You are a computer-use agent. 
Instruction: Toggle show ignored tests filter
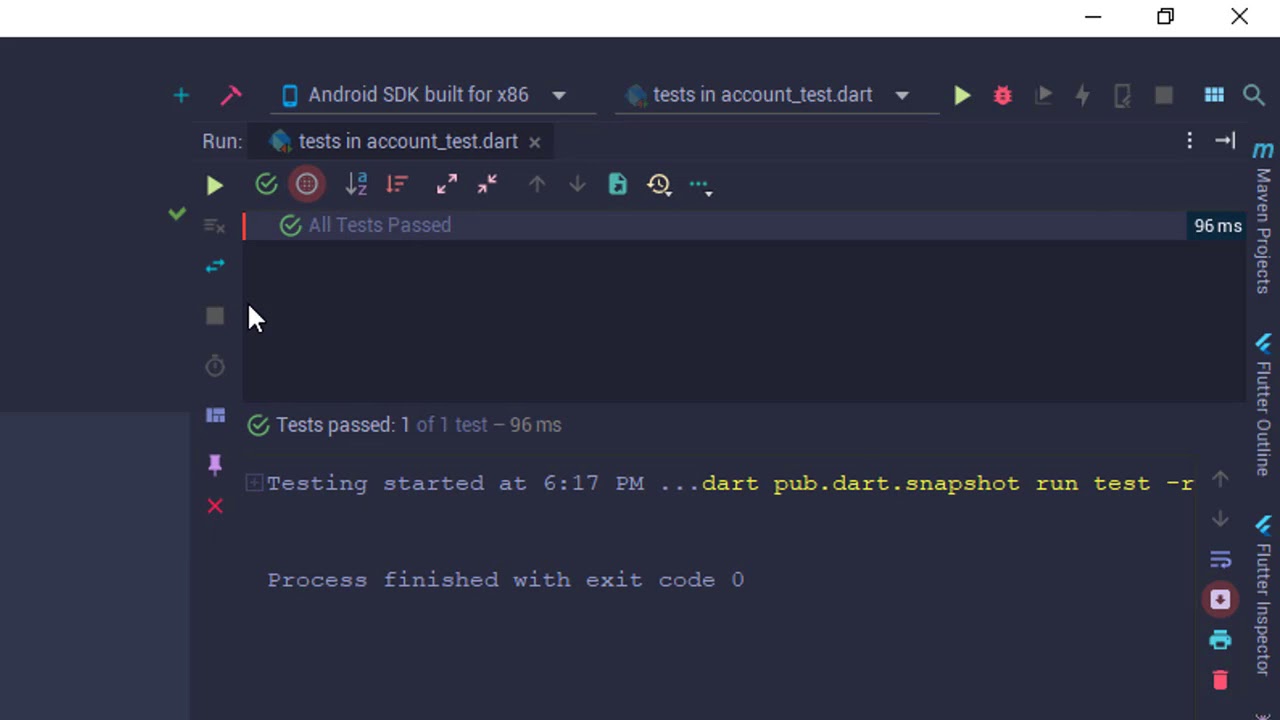coord(307,184)
